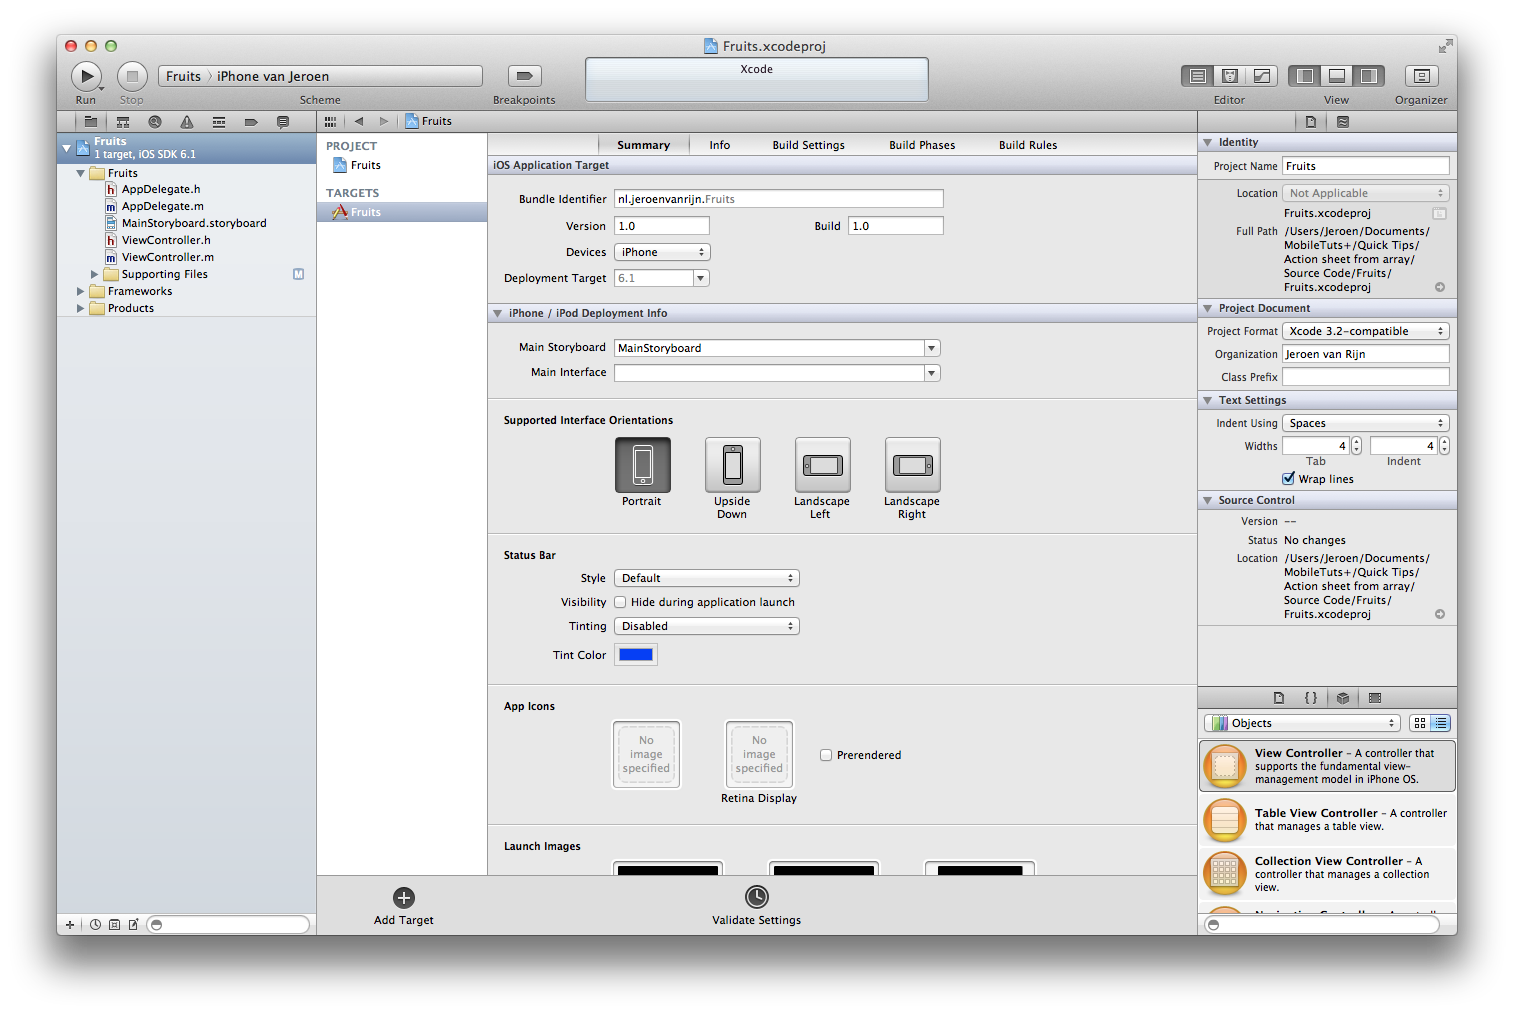This screenshot has width=1514, height=1014.
Task: Show the Search navigator
Action: (155, 122)
